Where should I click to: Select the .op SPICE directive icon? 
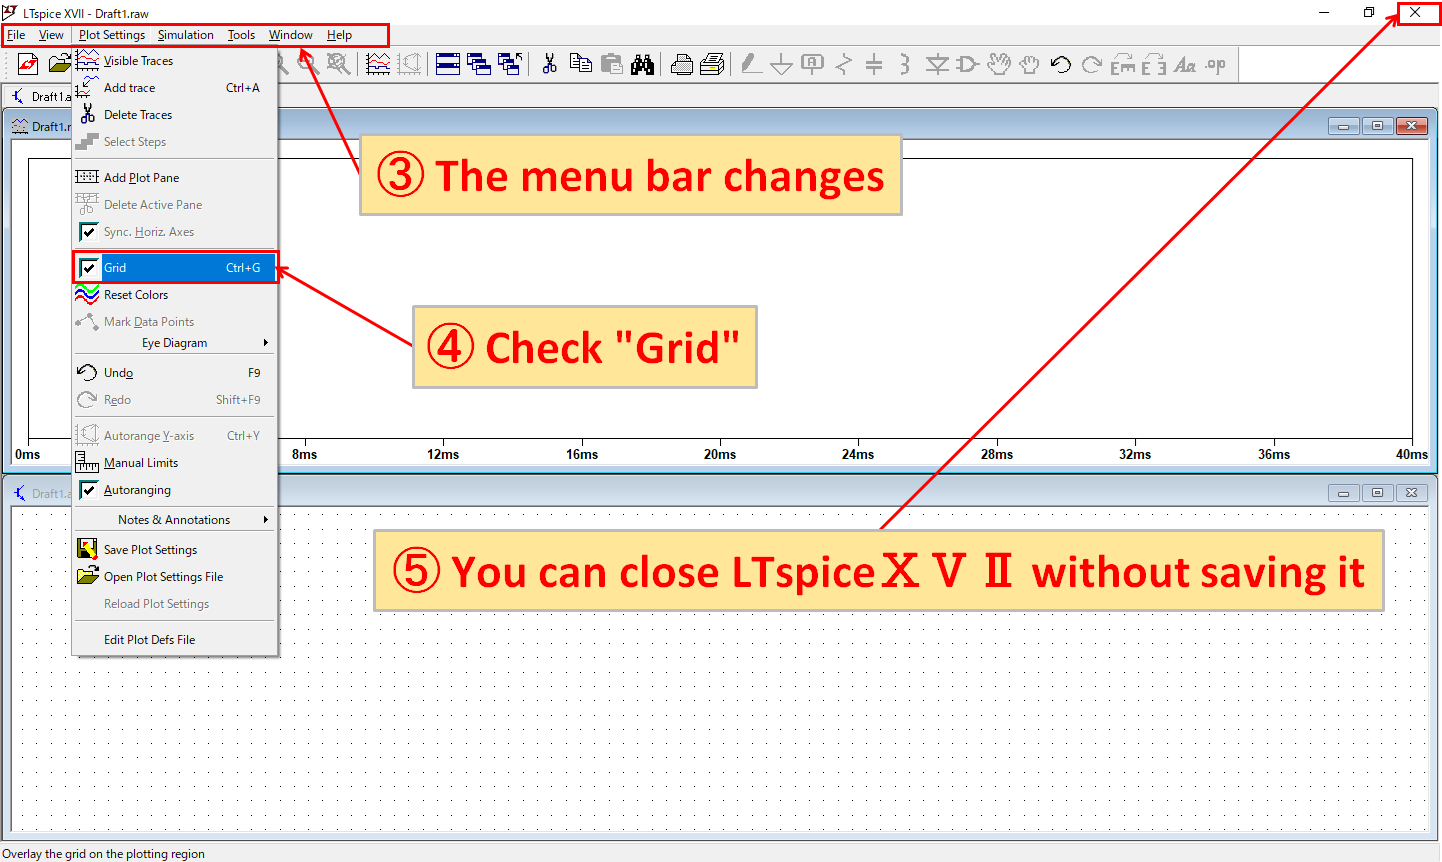[x=1215, y=63]
